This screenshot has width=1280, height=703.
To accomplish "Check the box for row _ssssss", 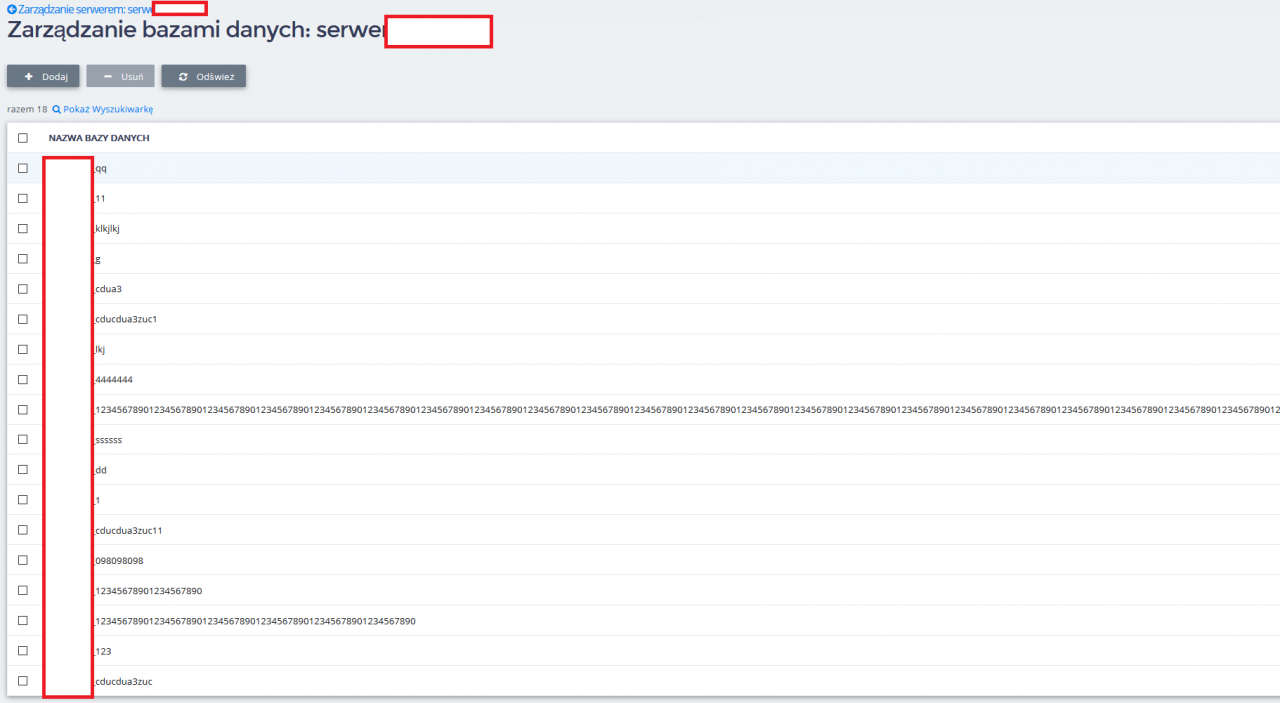I will tap(23, 440).
